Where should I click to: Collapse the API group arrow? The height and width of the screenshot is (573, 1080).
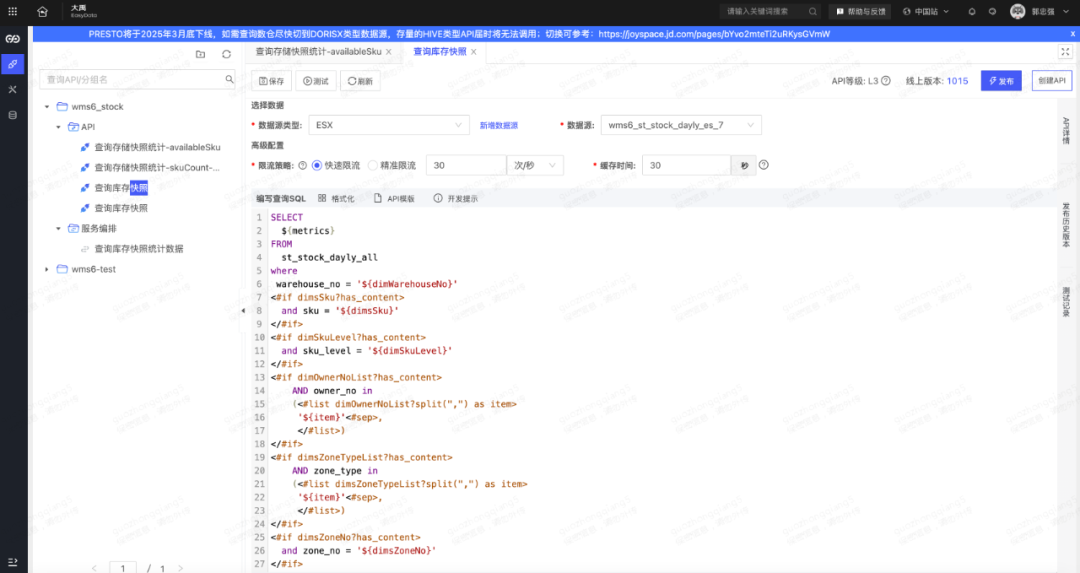59,127
